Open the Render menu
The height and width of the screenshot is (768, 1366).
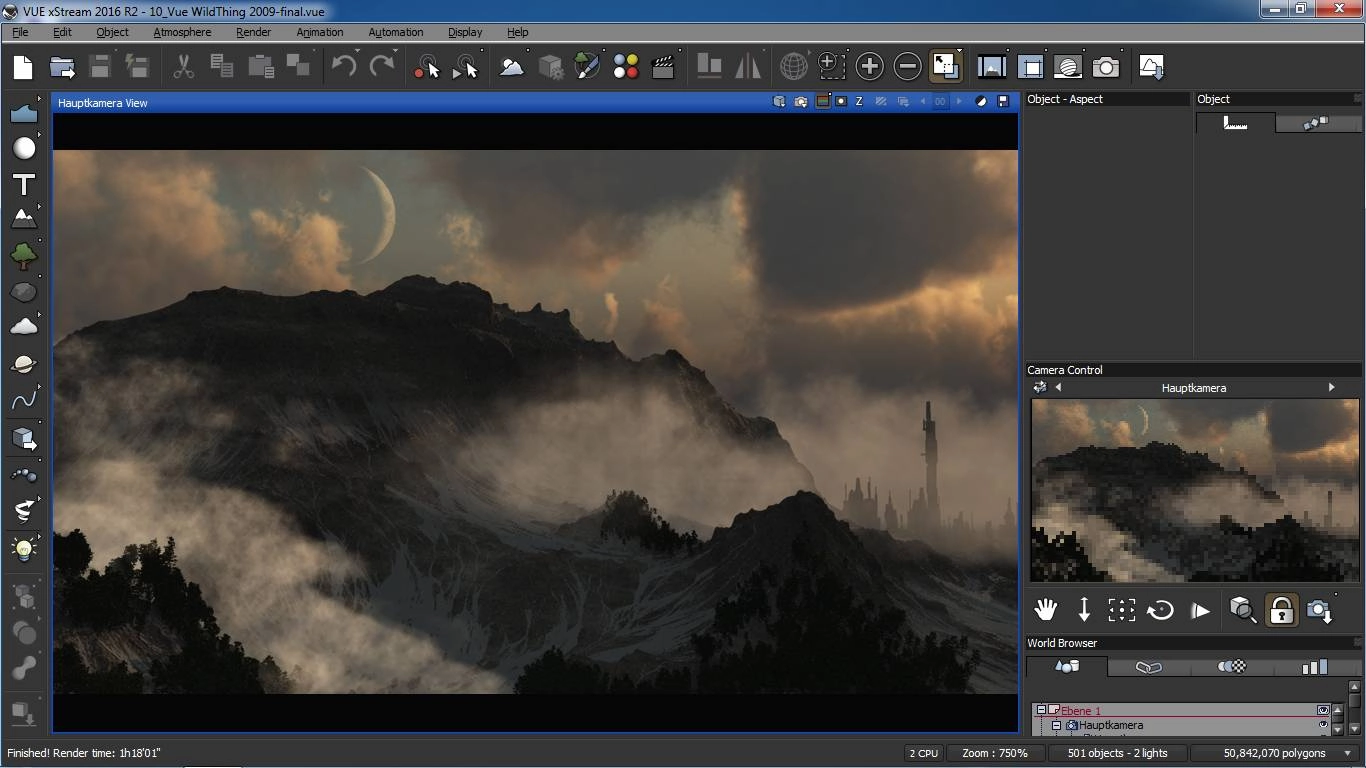pos(253,32)
